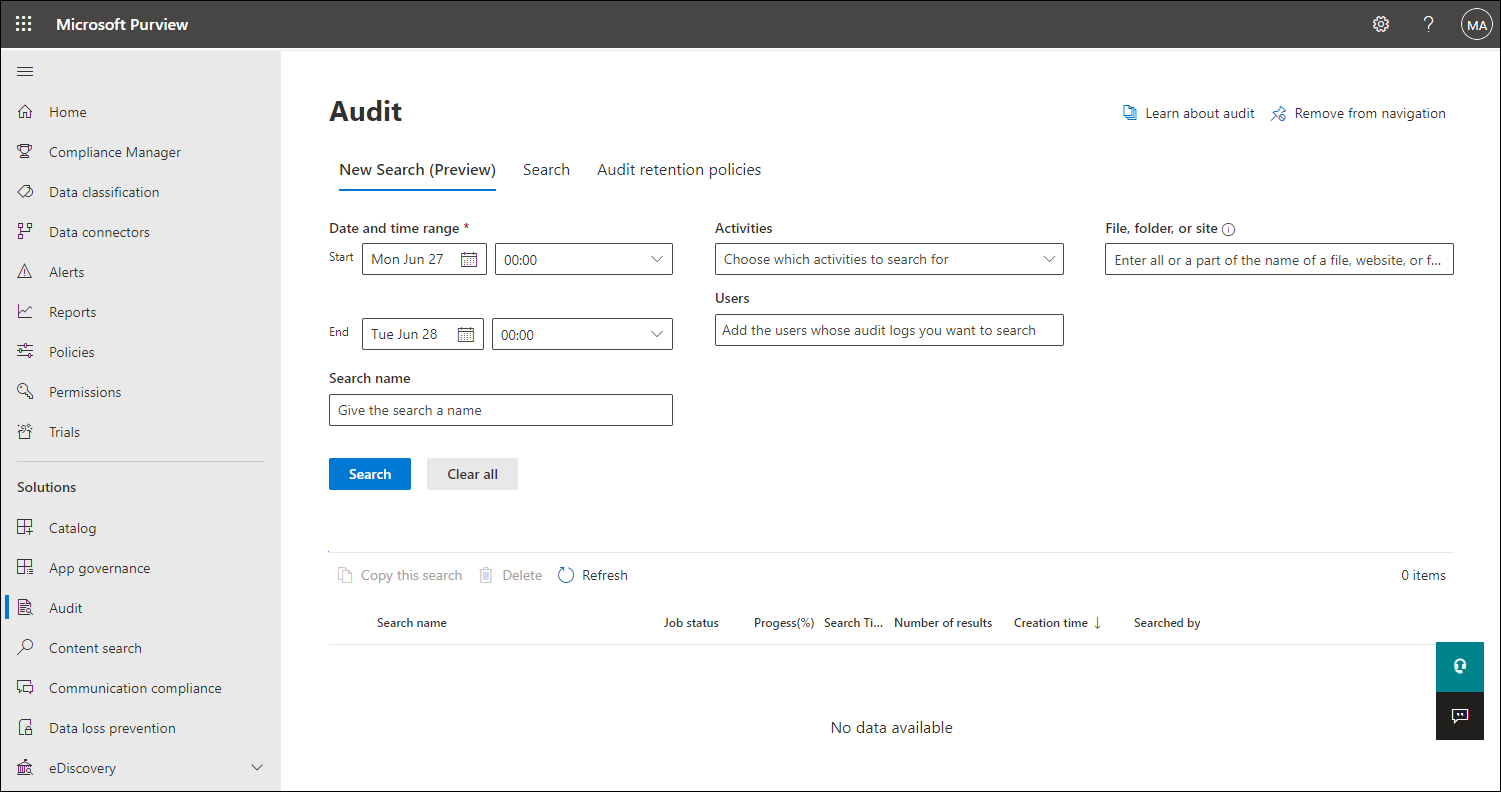
Task: Open the start time dropdown
Action: click(x=583, y=258)
